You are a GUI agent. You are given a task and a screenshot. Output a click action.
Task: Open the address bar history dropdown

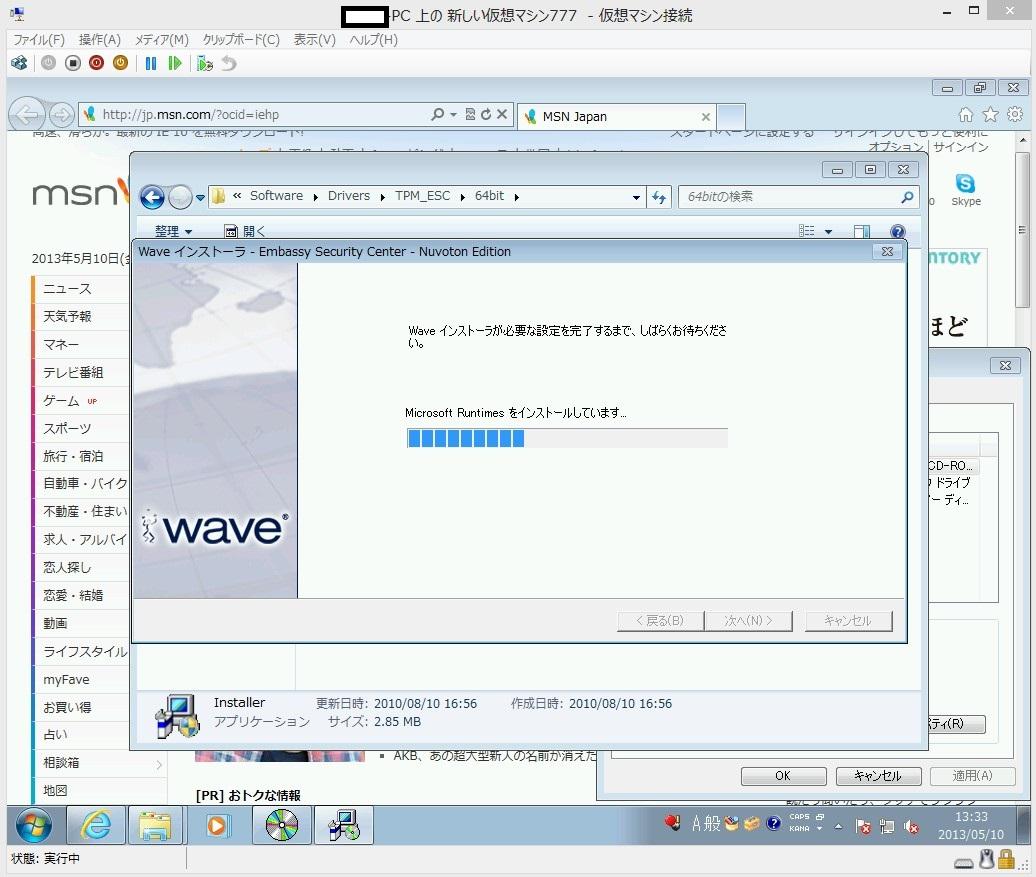coord(636,197)
